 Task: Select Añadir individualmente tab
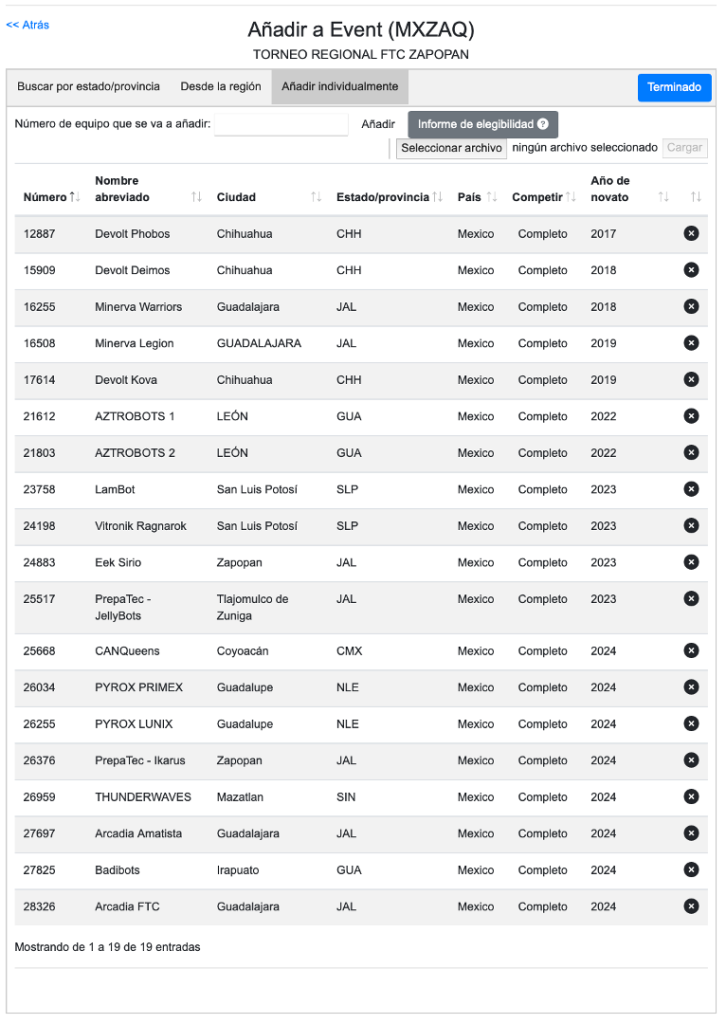pyautogui.click(x=340, y=87)
